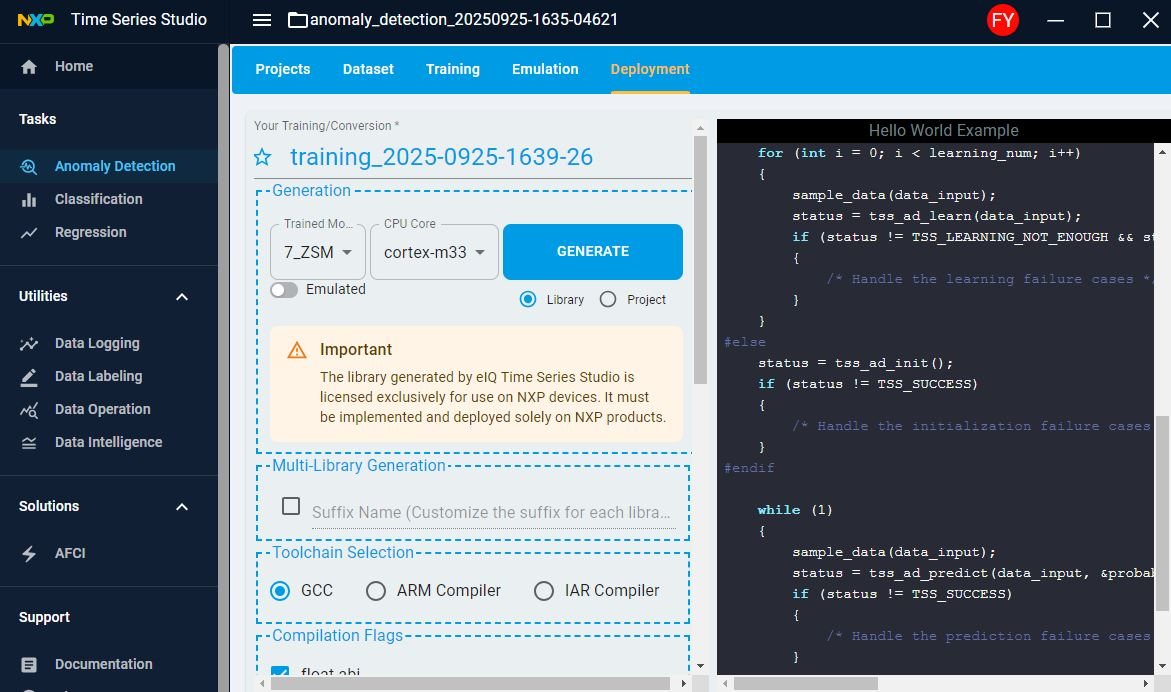The image size is (1171, 692).
Task: Switch to the Emulation tab
Action: tap(545, 69)
